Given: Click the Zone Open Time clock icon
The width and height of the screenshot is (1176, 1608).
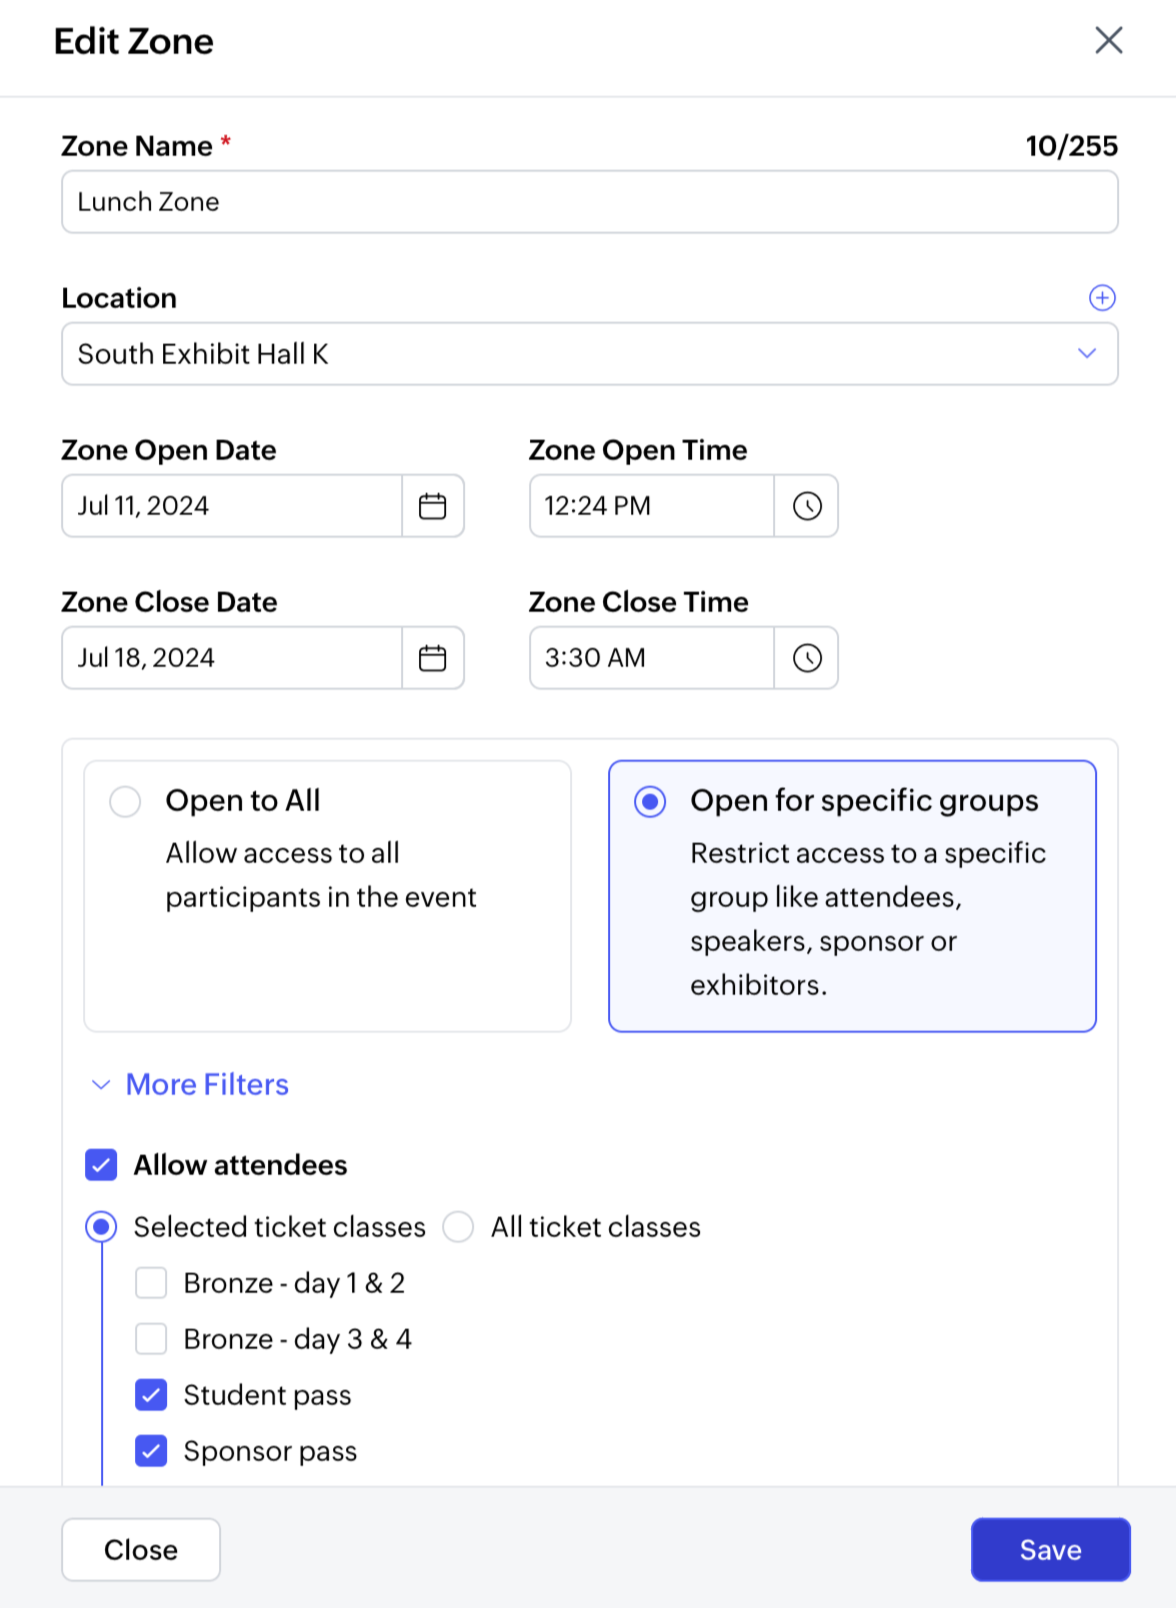Looking at the screenshot, I should click(807, 506).
